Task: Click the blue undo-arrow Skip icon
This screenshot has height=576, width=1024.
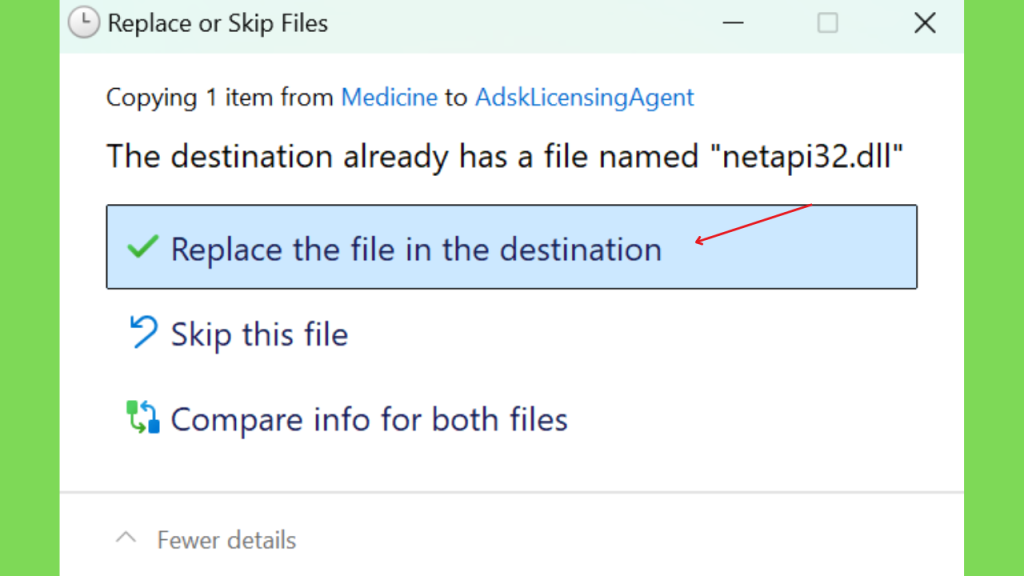Action: [143, 332]
